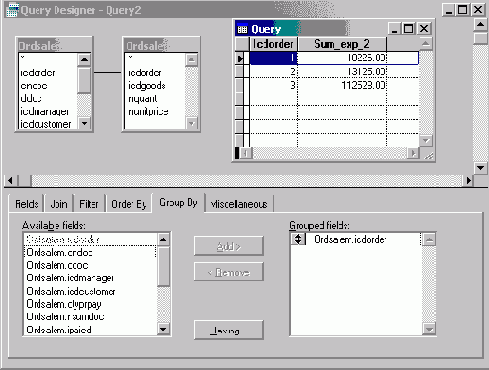Click the cell with value 112523.00
The height and width of the screenshot is (370, 489).
click(x=342, y=85)
